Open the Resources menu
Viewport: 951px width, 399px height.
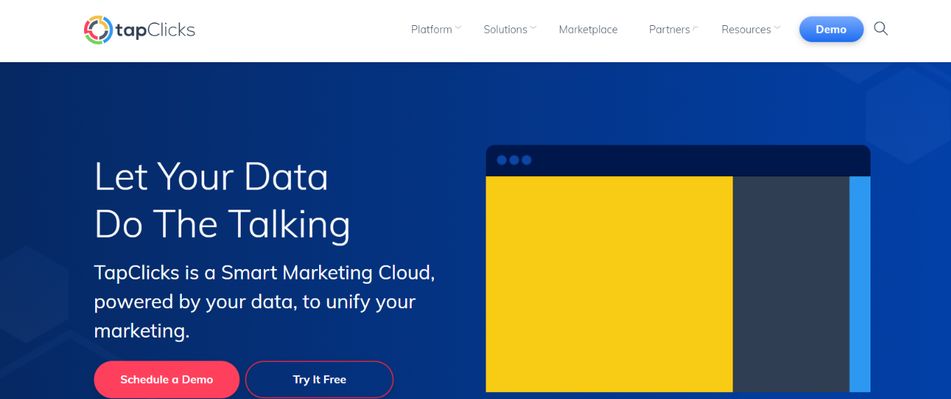point(746,29)
